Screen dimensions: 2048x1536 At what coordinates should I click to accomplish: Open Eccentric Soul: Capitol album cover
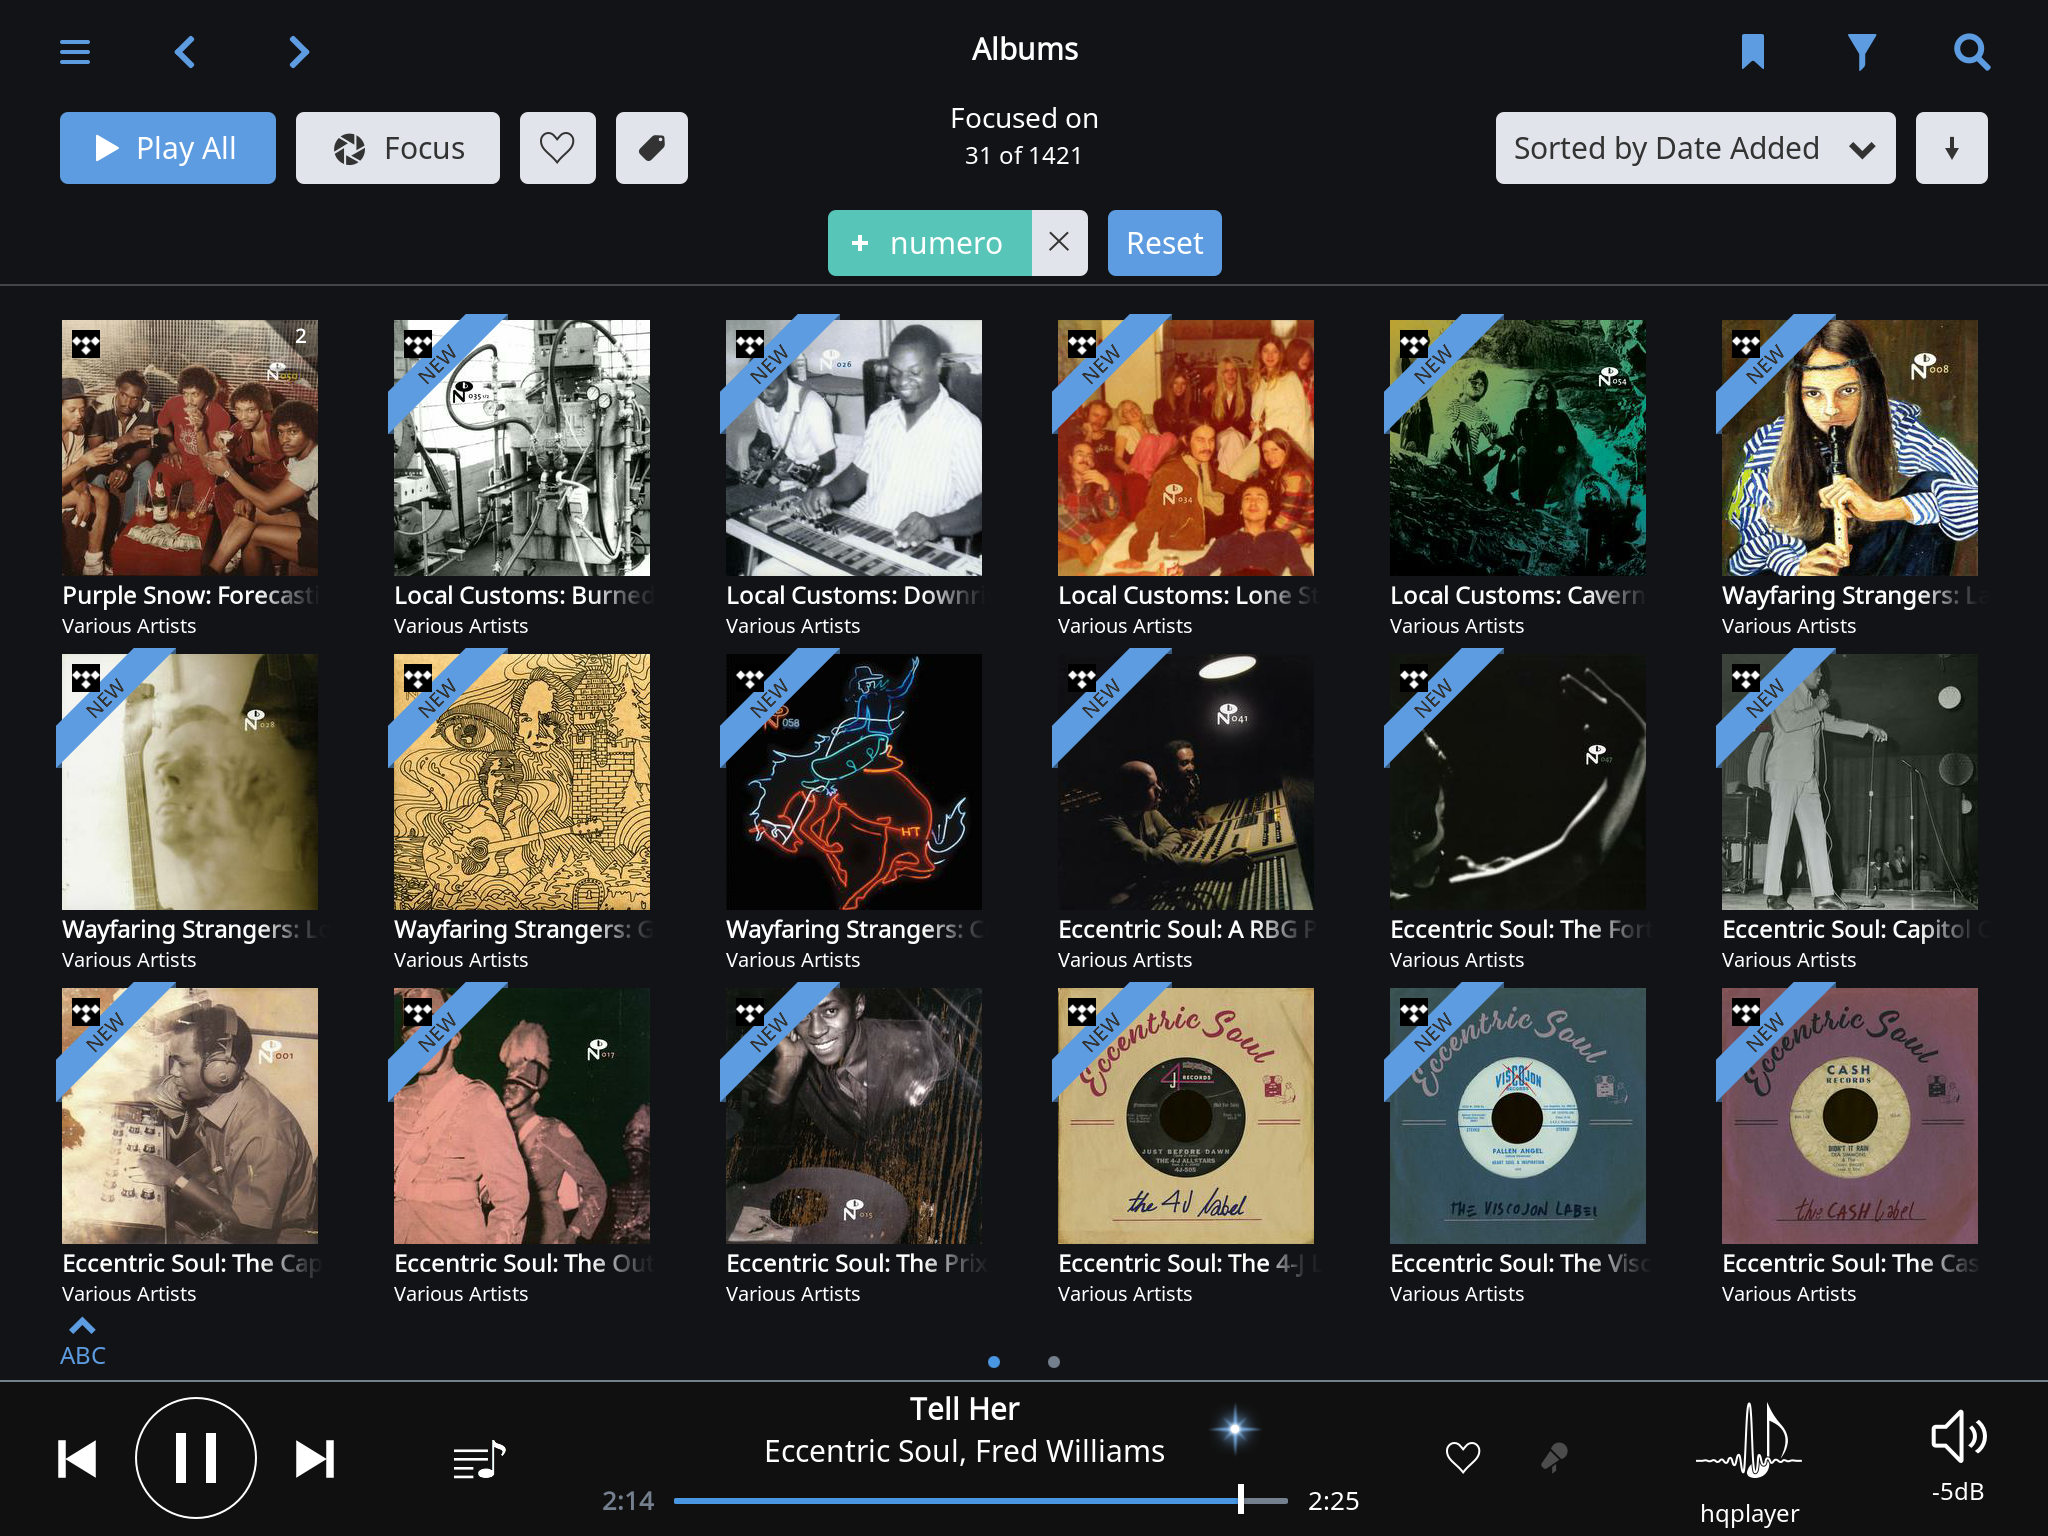[1850, 782]
